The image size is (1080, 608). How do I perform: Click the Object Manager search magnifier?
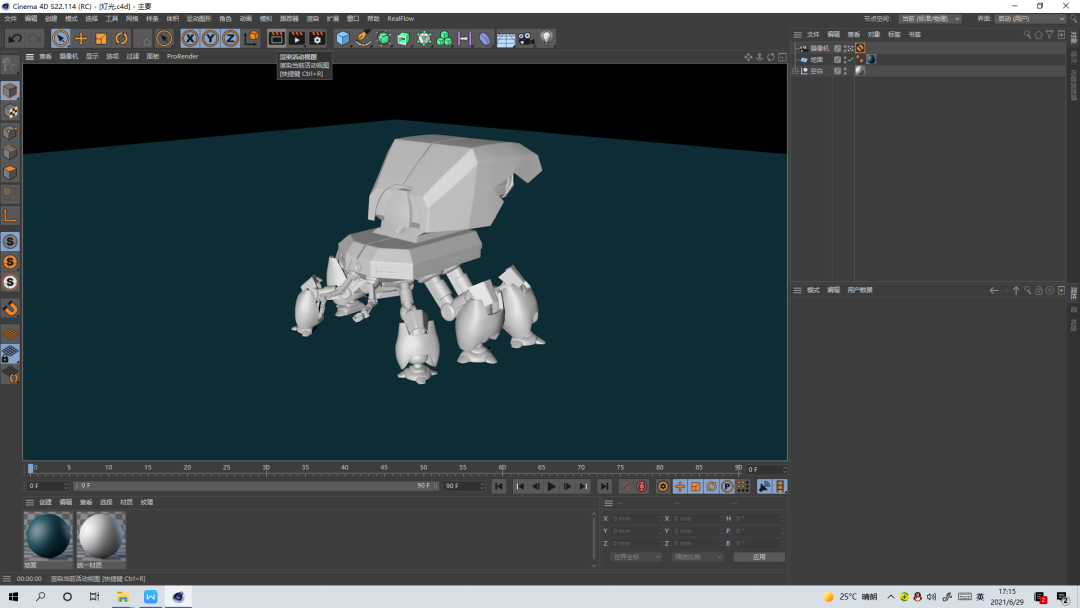pos(1027,34)
